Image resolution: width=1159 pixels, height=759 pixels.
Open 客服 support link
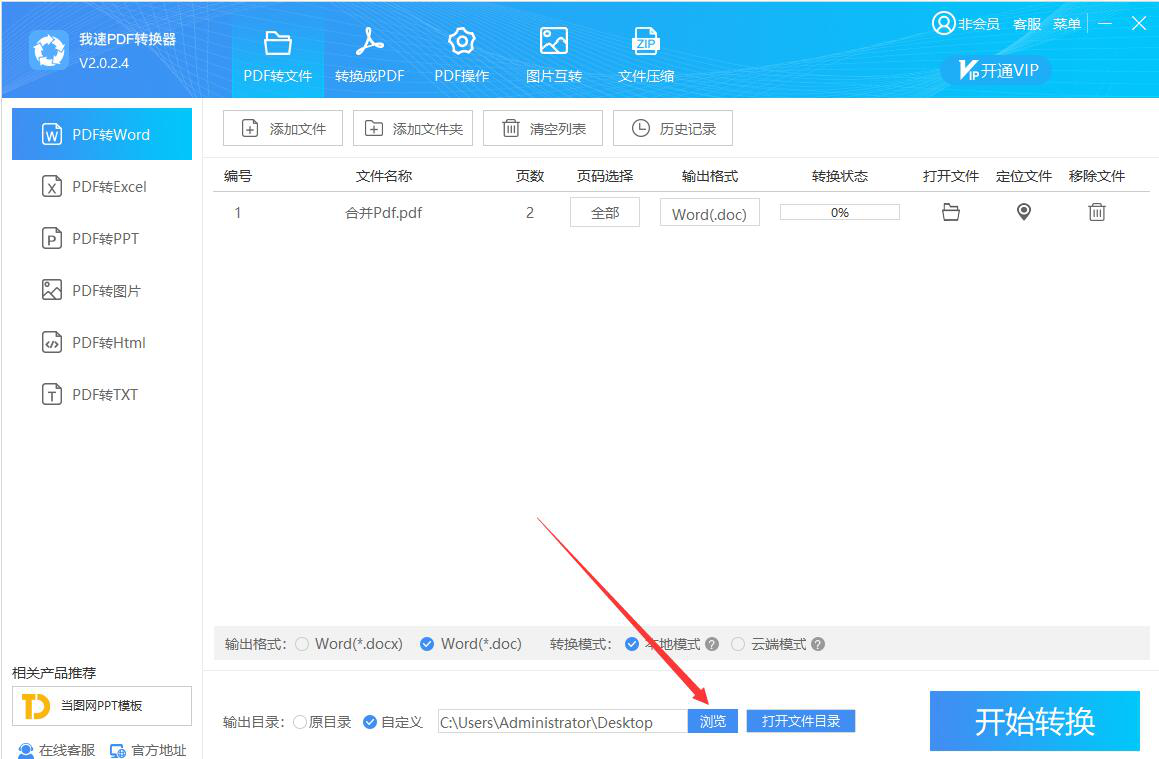pos(1027,24)
